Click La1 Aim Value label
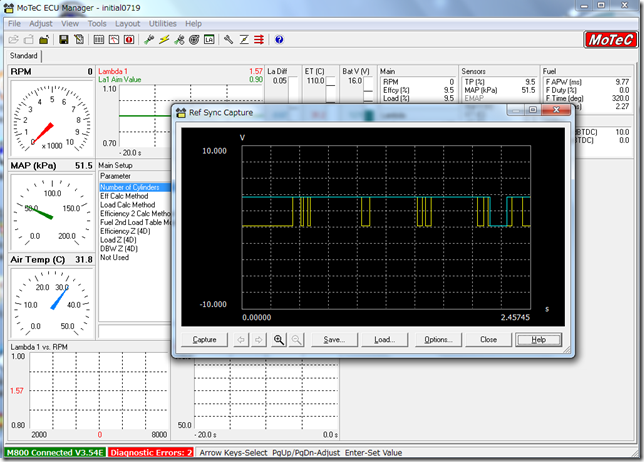644x462 pixels. [120, 80]
